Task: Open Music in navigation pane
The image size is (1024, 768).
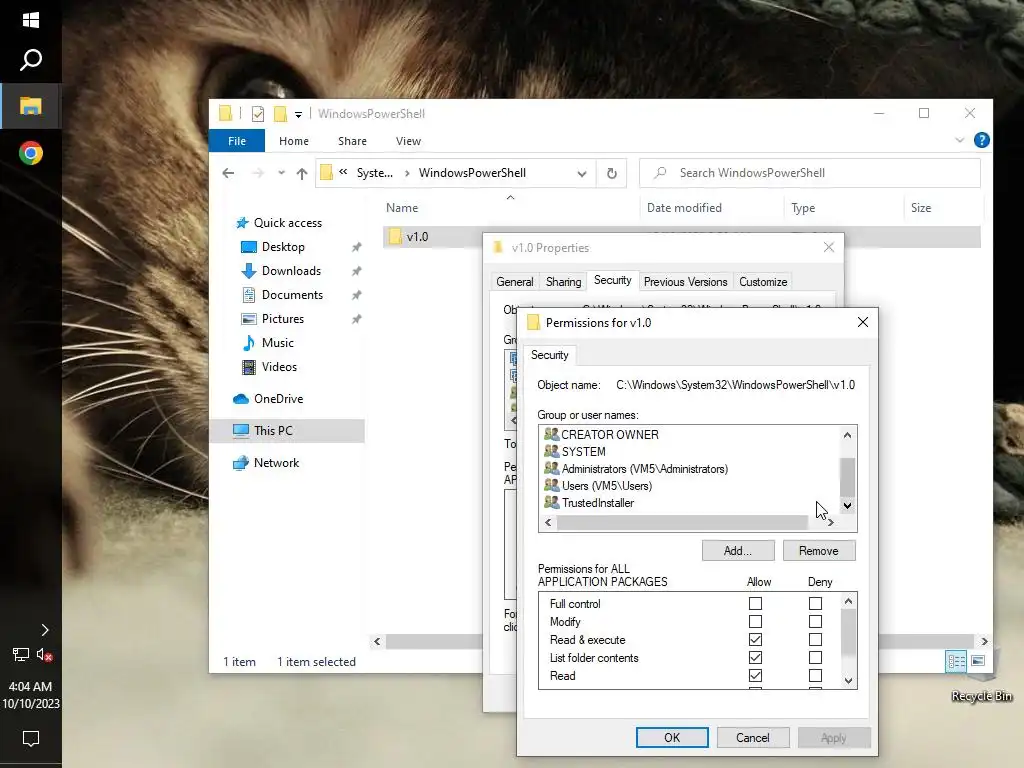Action: [278, 343]
